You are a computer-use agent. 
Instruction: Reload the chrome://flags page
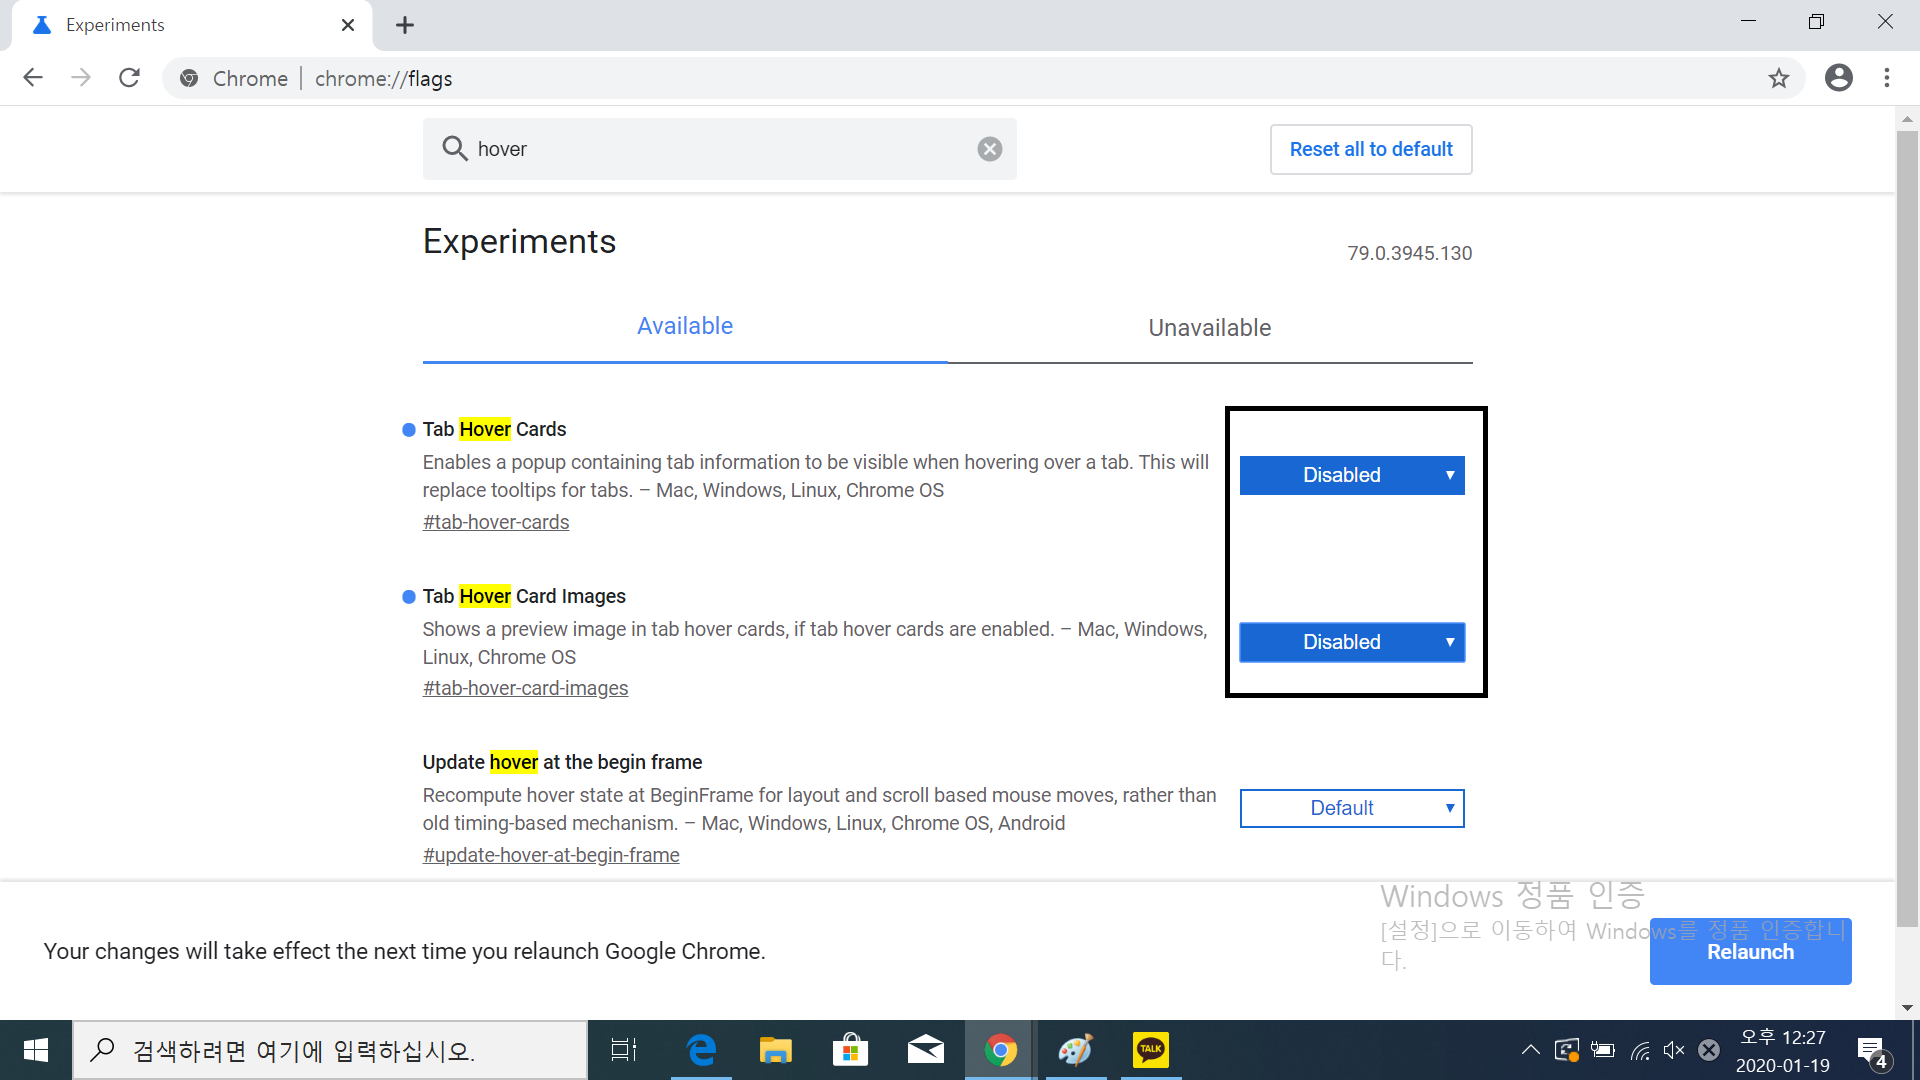[x=129, y=78]
